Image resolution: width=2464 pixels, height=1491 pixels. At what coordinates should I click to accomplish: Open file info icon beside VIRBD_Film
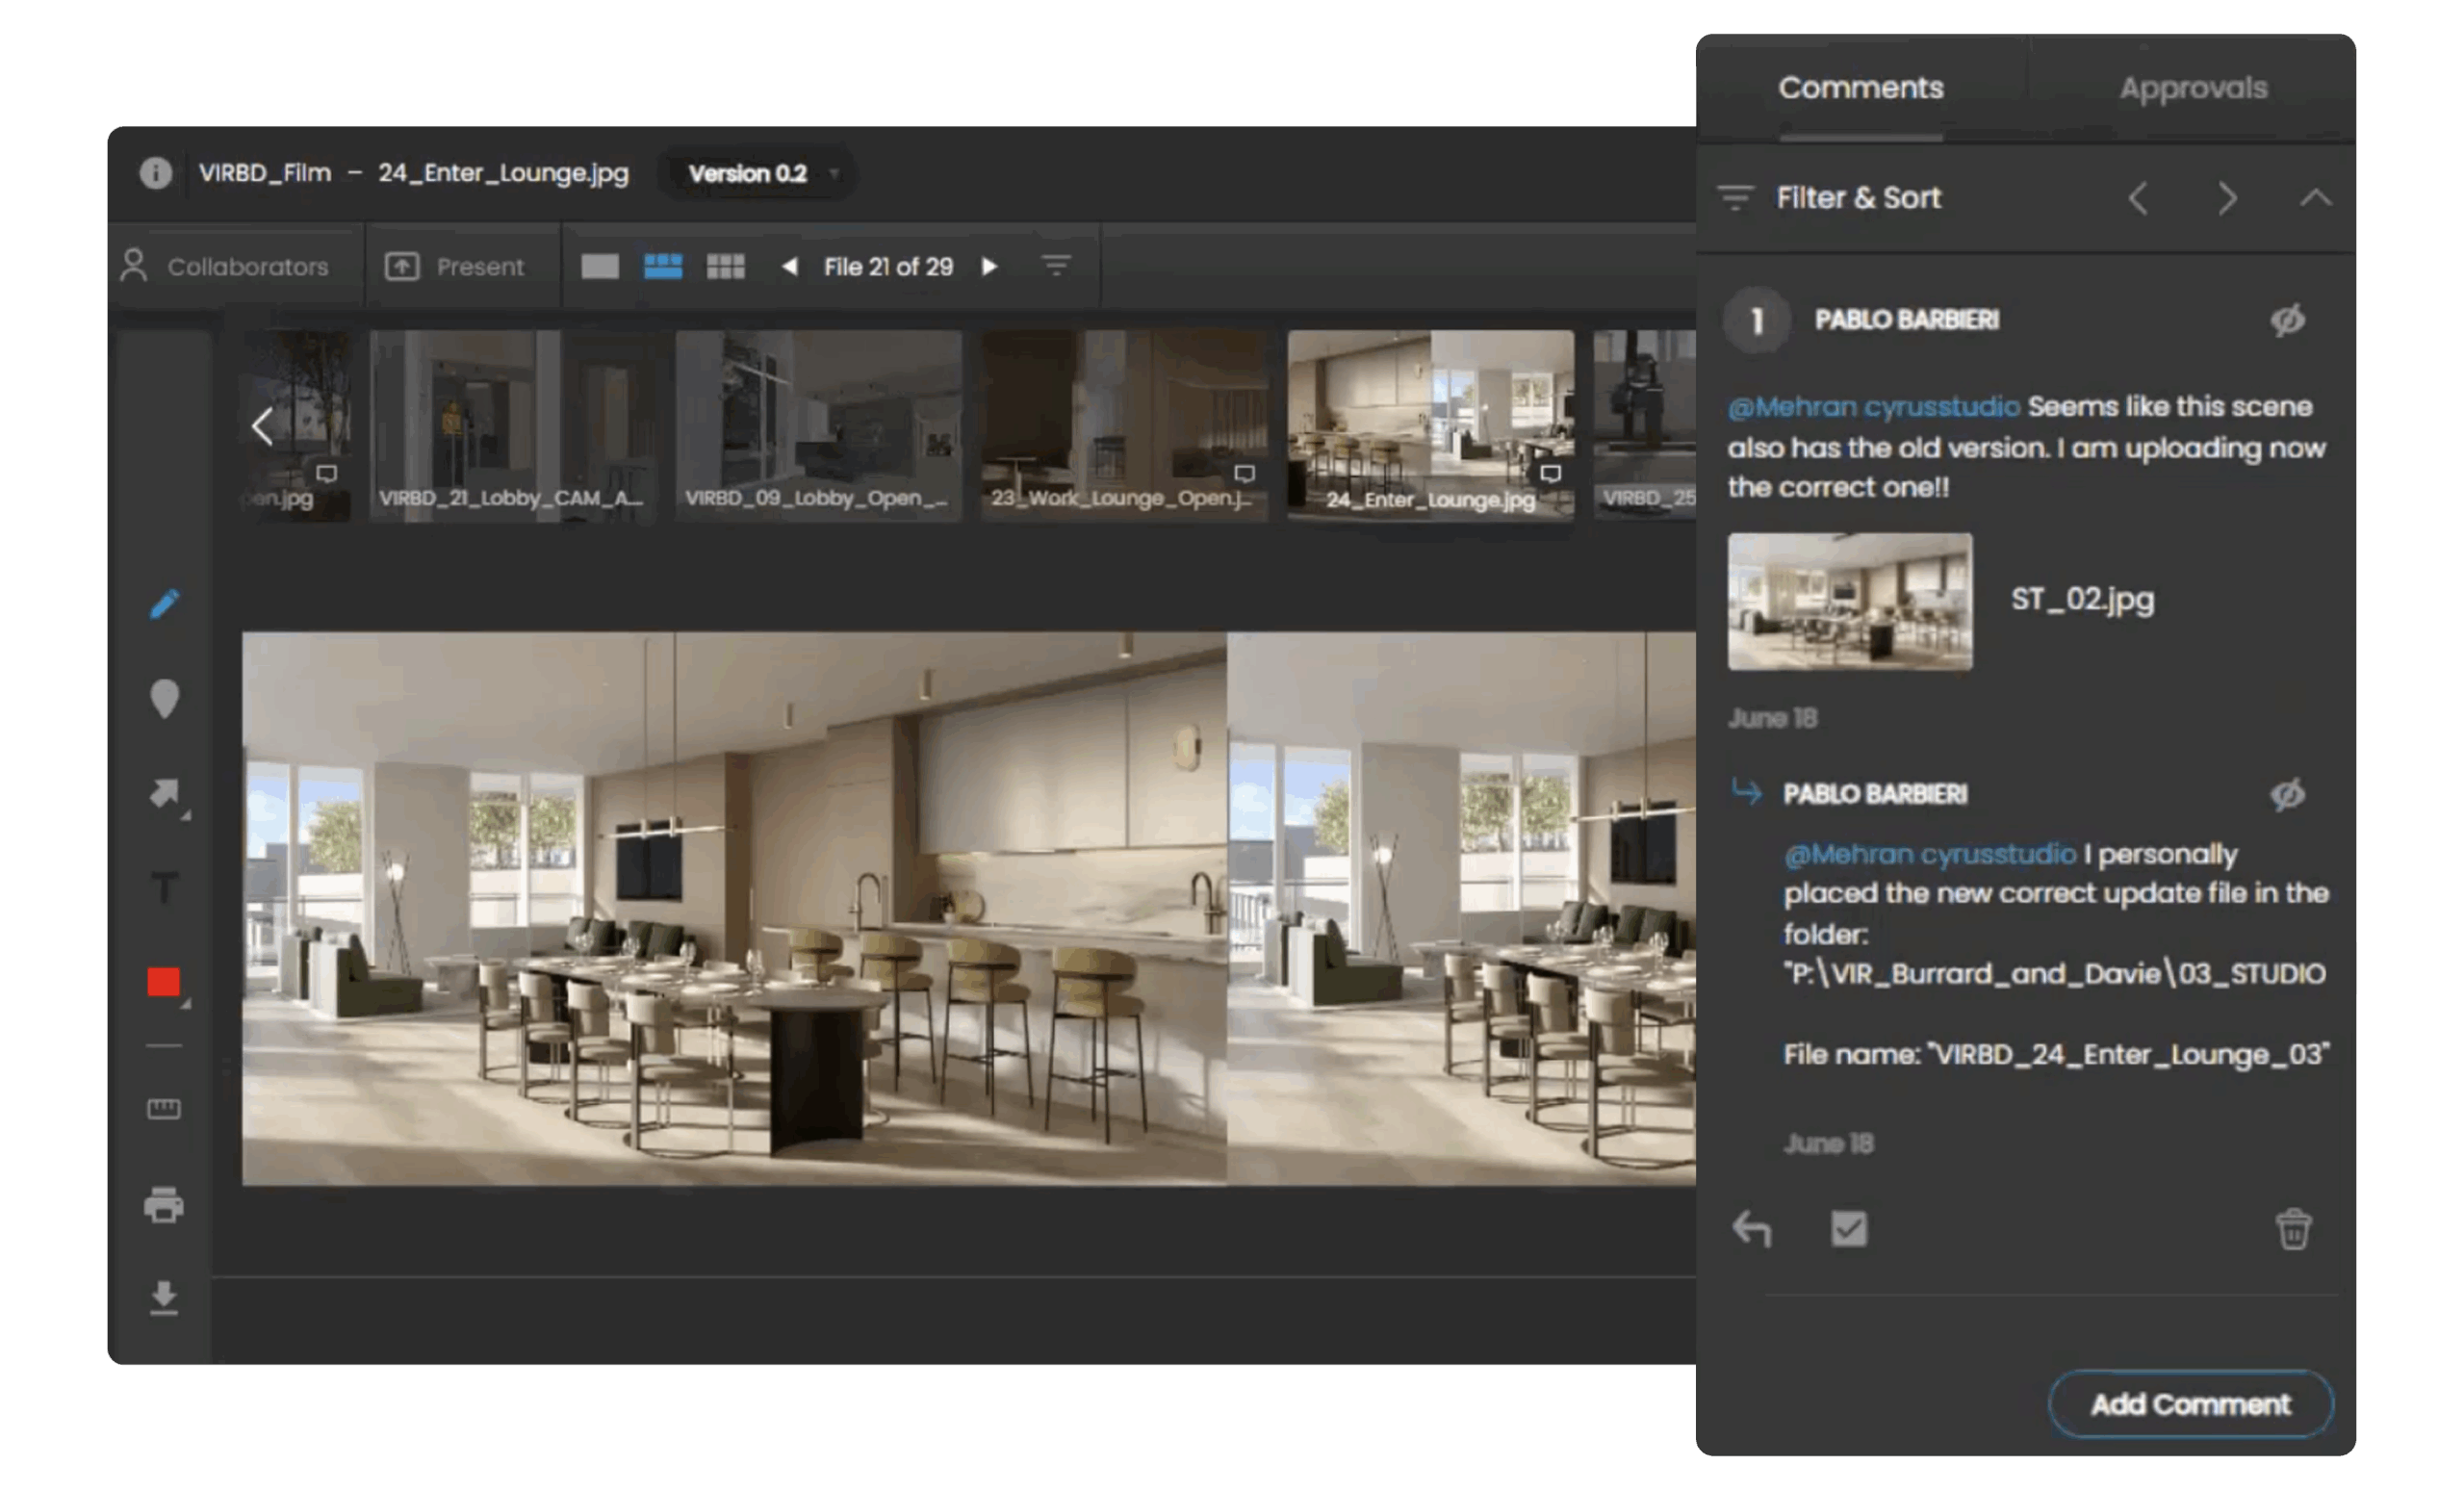155,173
